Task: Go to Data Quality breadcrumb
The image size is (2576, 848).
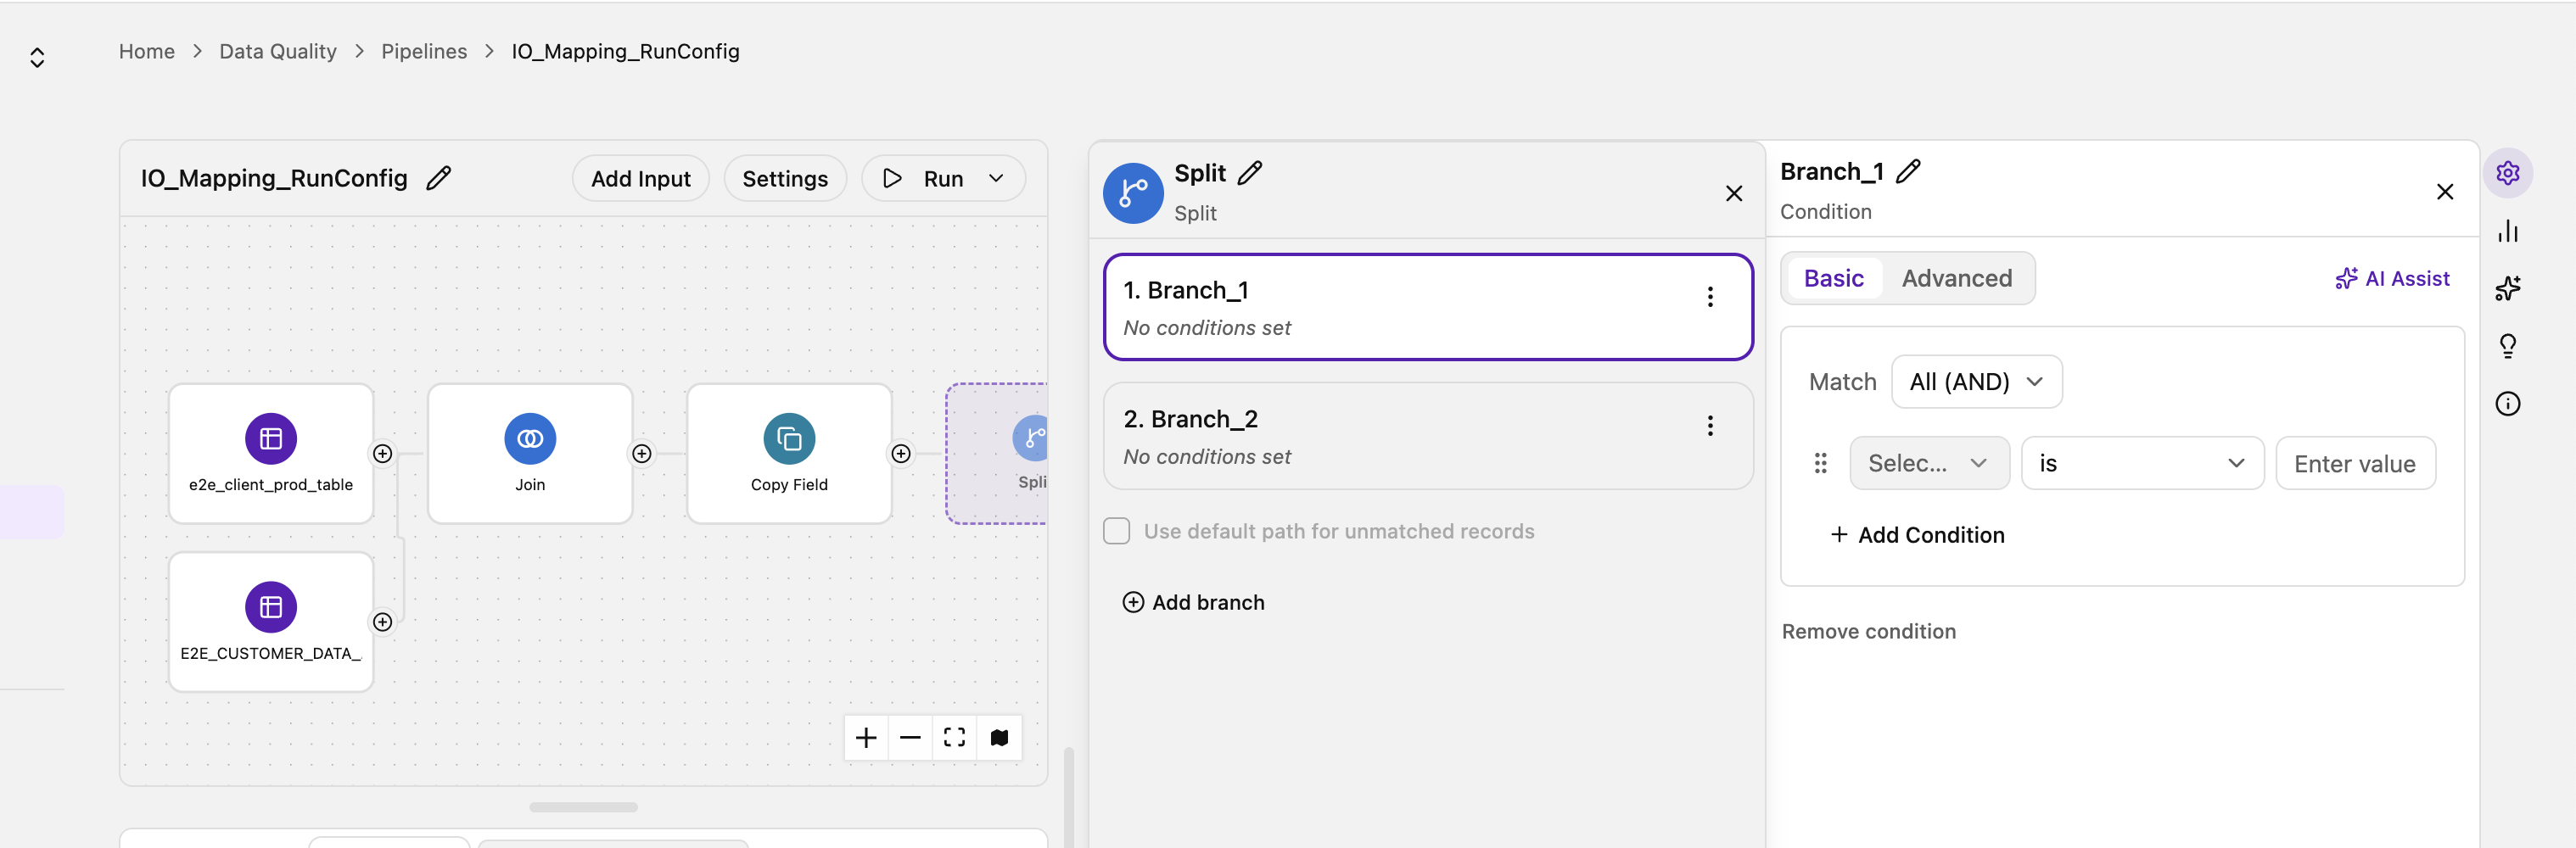Action: pos(278,51)
